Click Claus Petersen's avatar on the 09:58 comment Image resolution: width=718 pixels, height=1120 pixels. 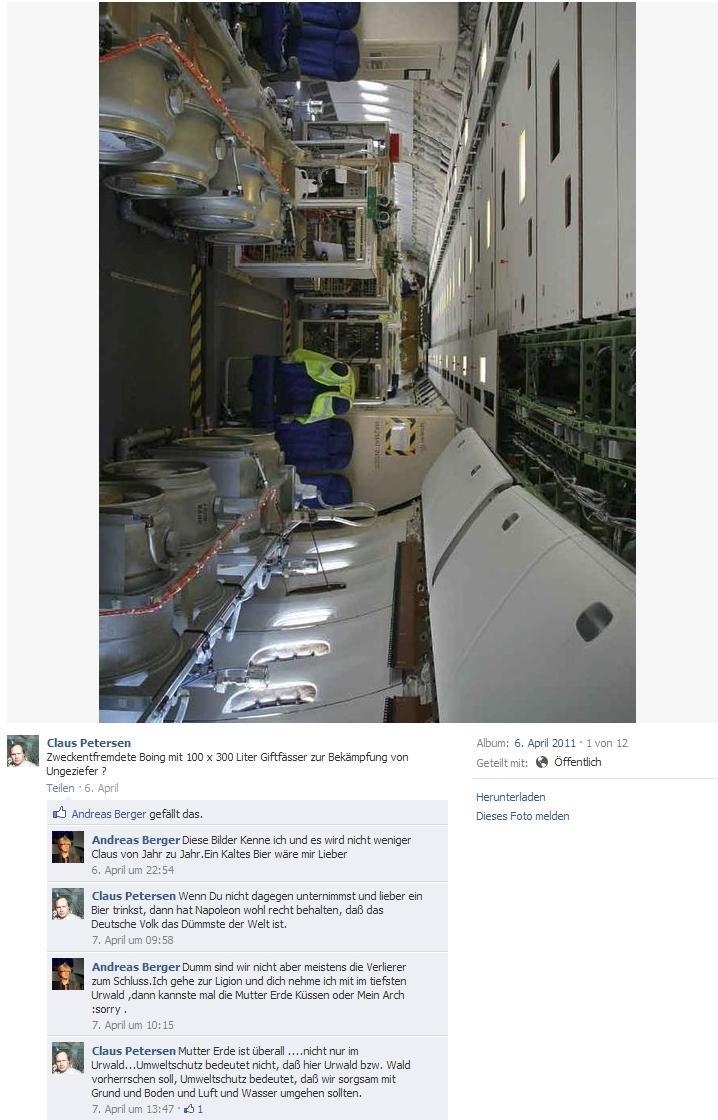click(68, 904)
